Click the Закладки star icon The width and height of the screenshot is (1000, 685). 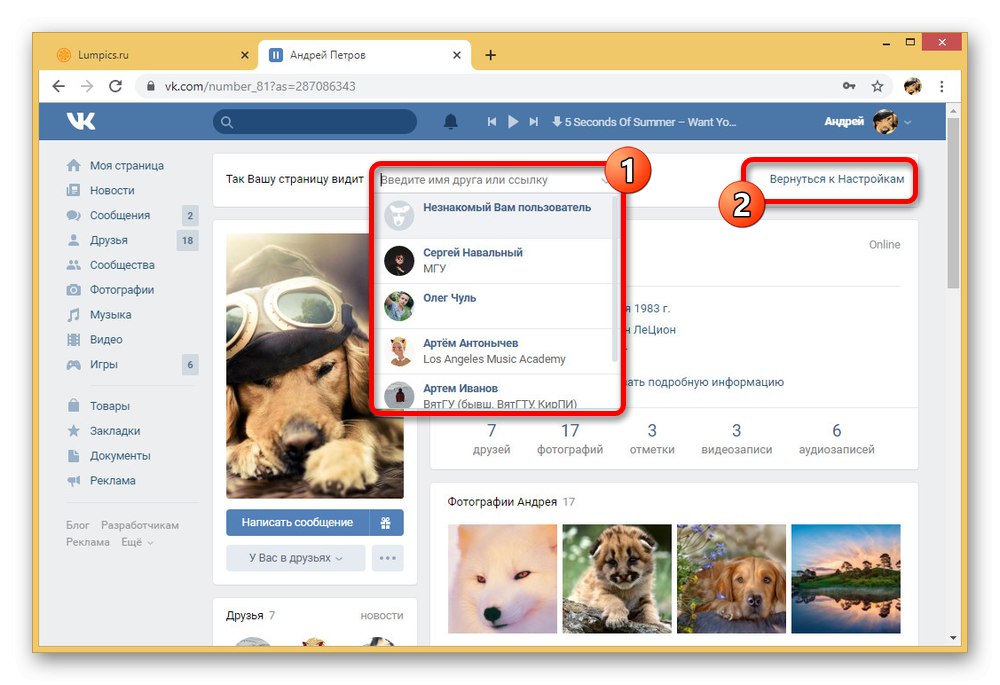pos(74,431)
